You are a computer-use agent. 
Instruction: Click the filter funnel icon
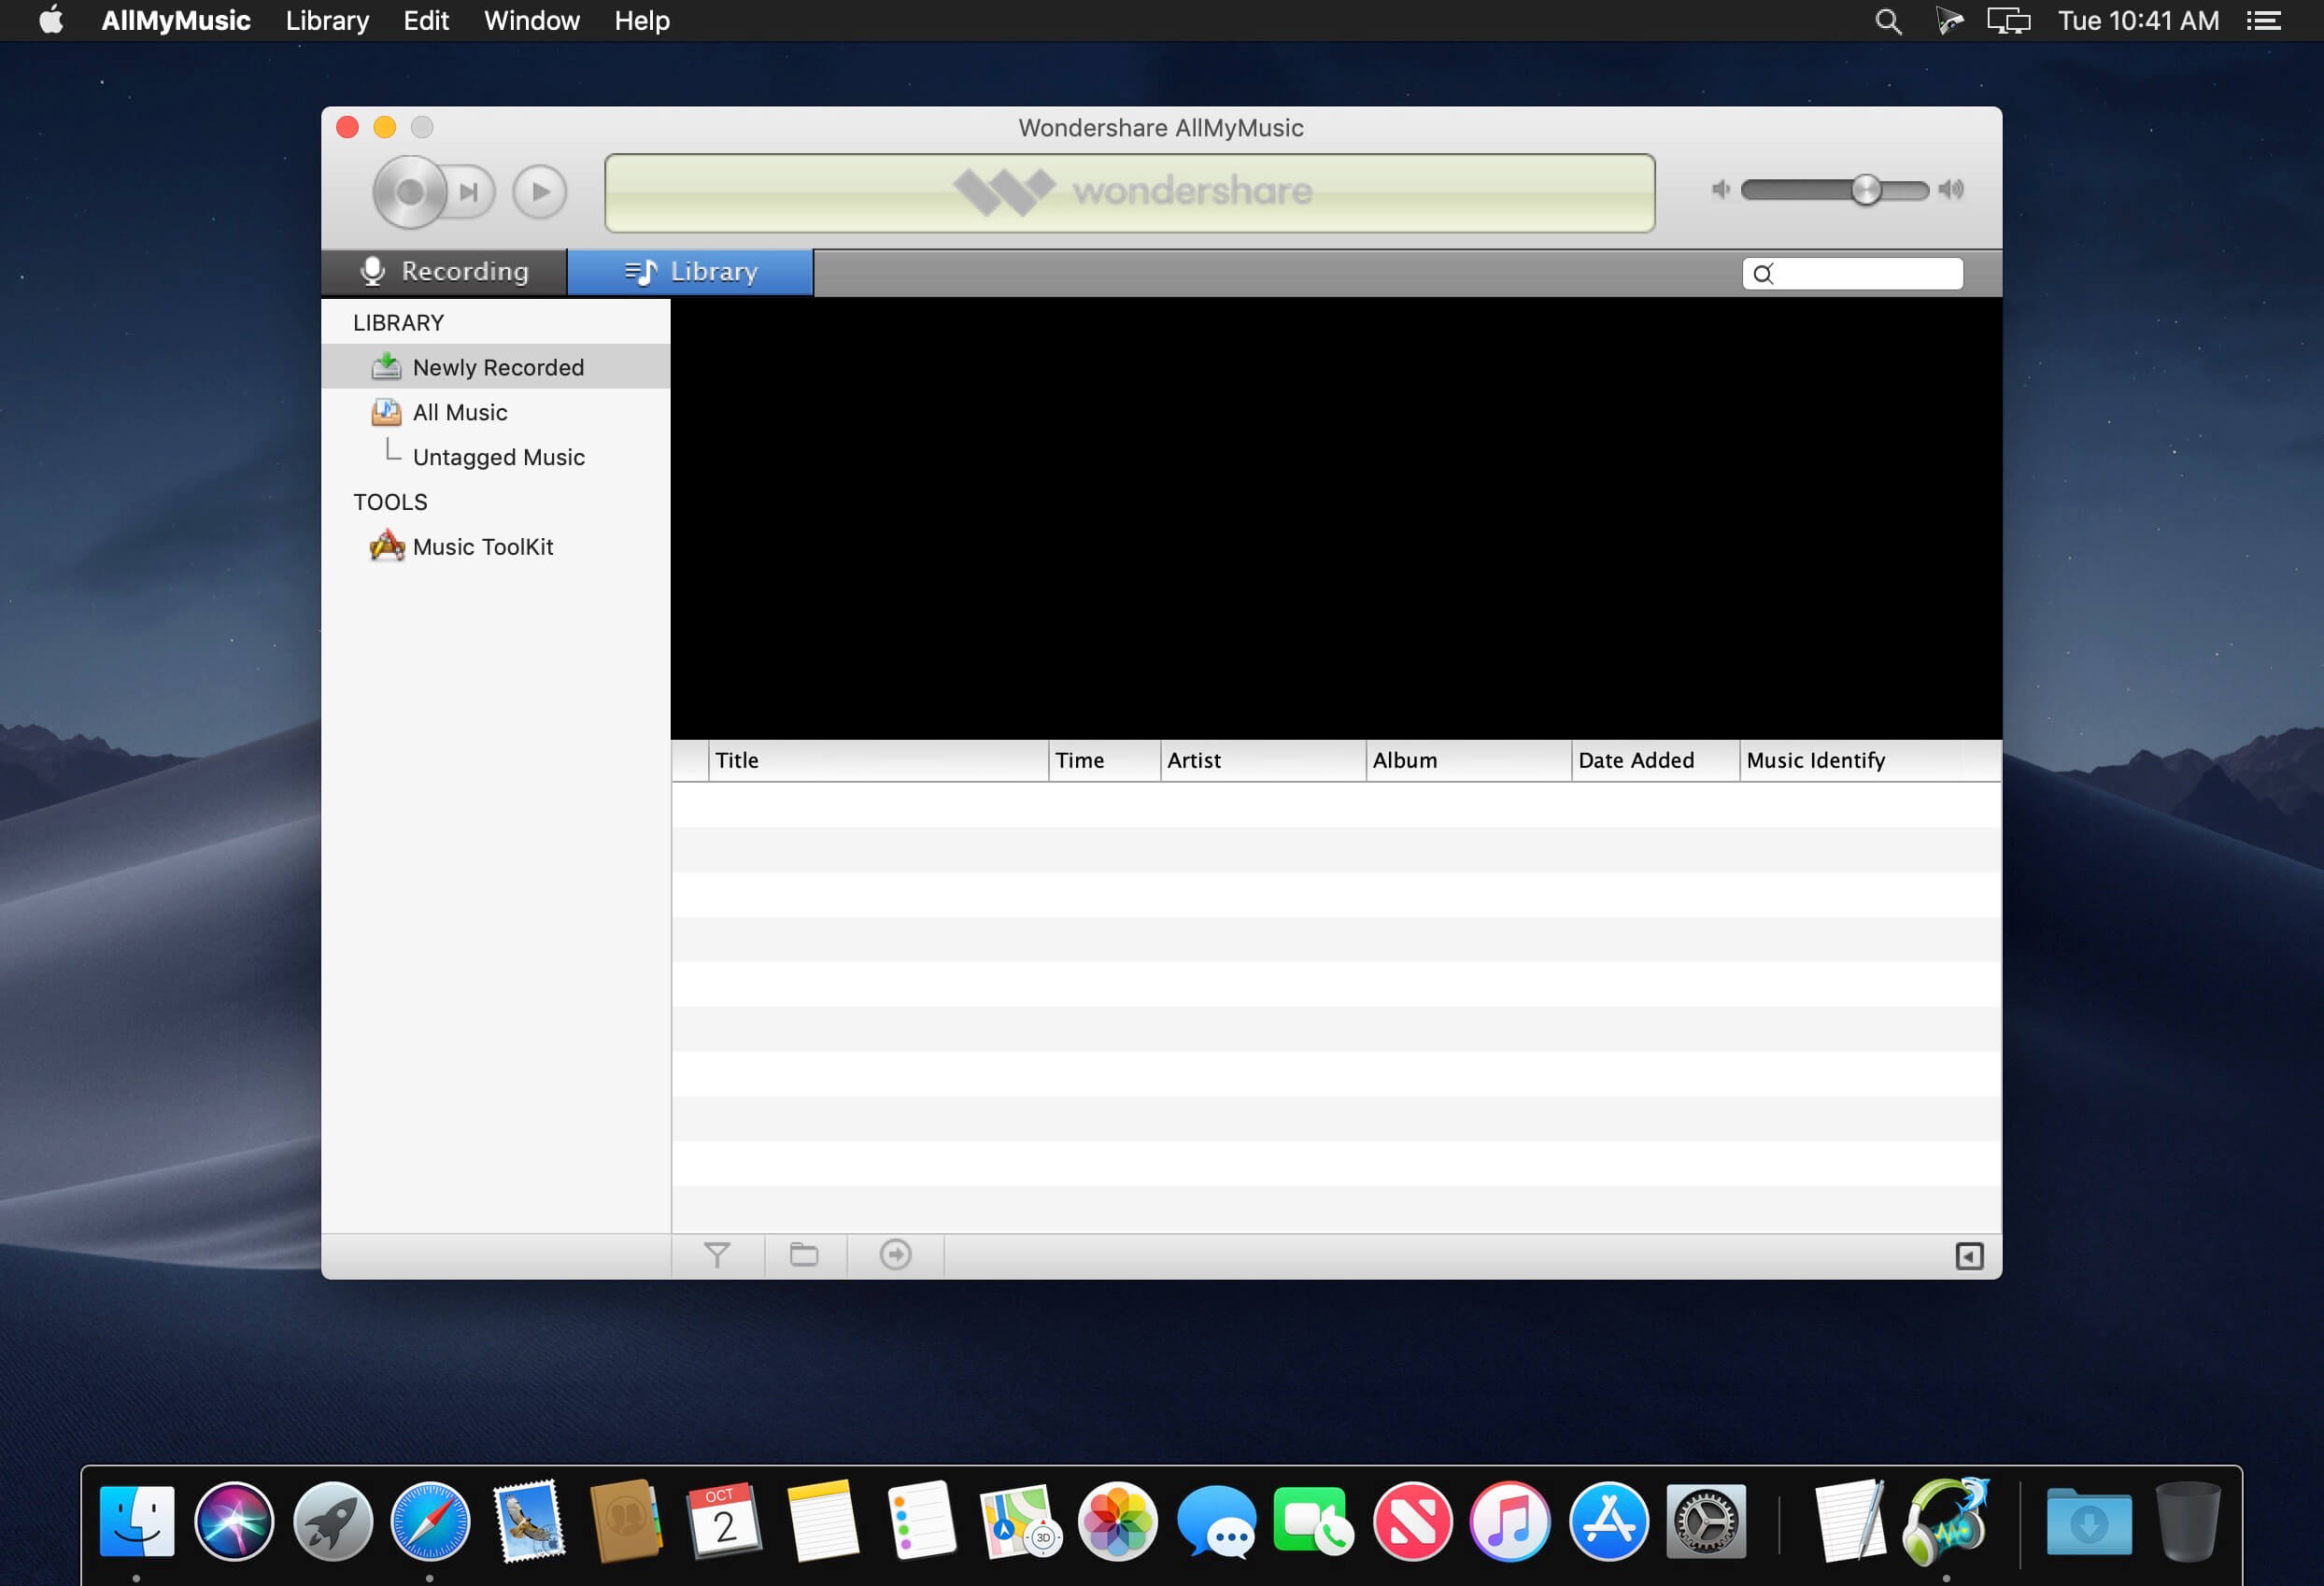click(717, 1255)
